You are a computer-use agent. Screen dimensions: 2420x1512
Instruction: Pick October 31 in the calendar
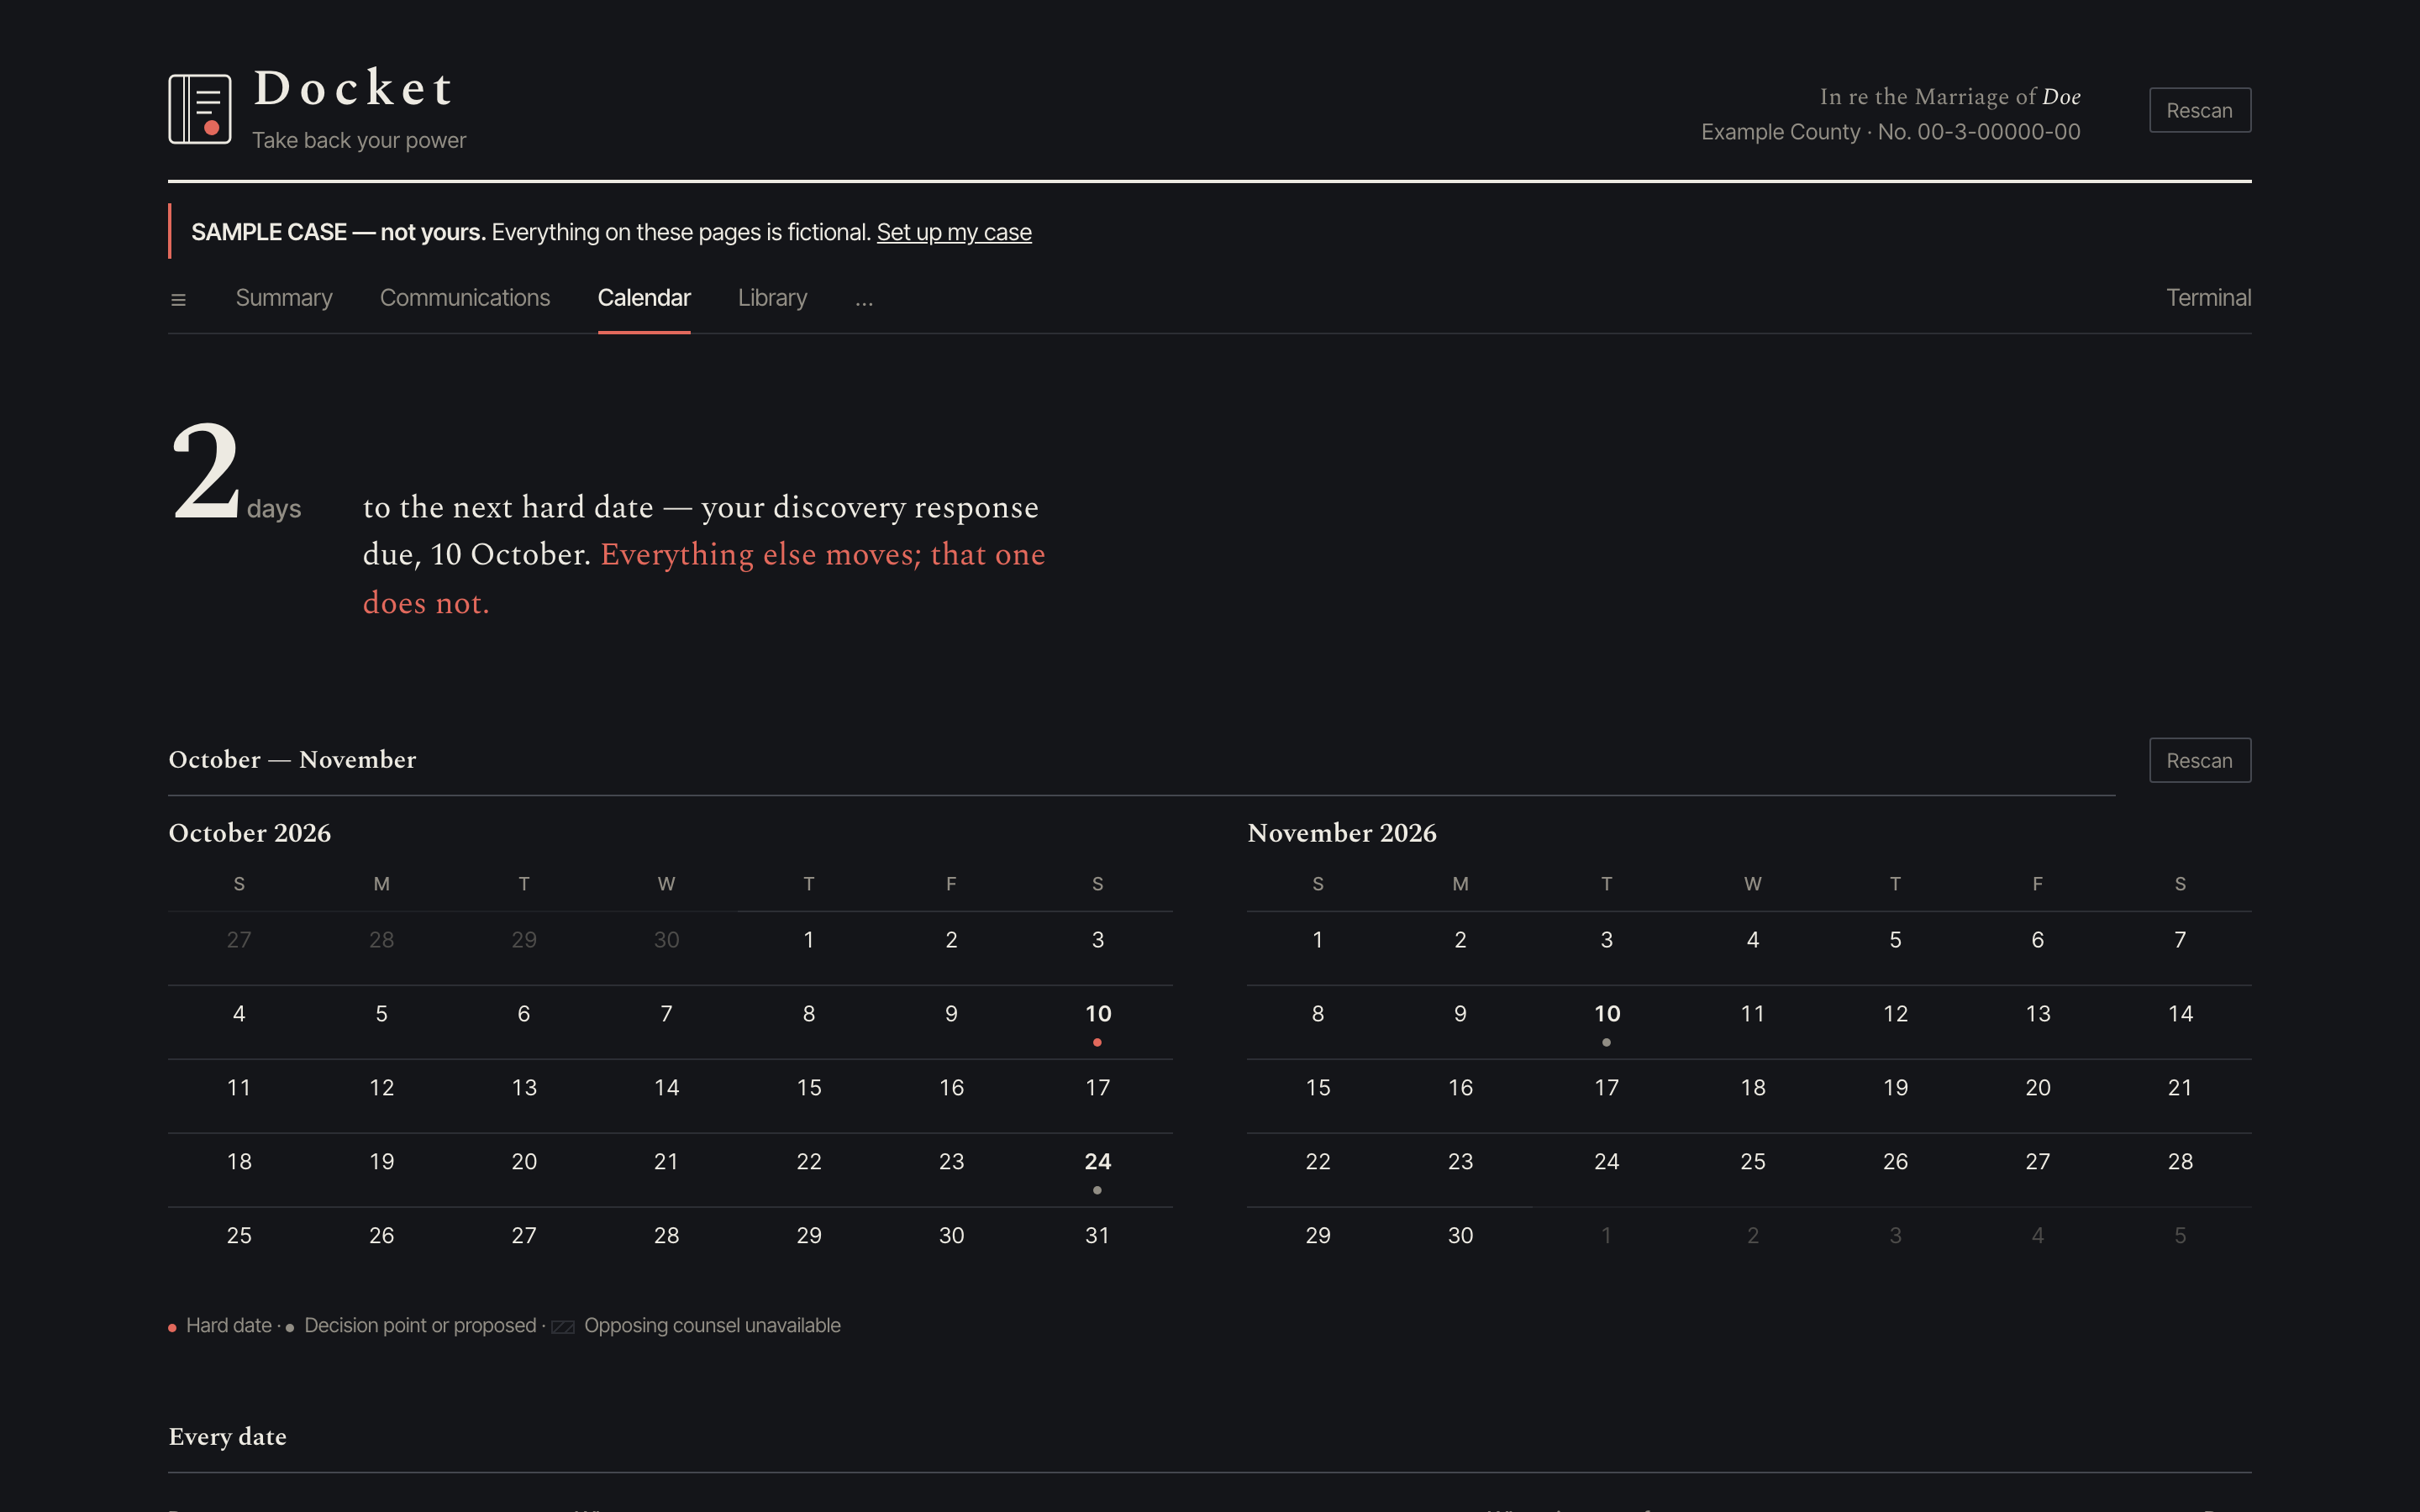1098,1236
